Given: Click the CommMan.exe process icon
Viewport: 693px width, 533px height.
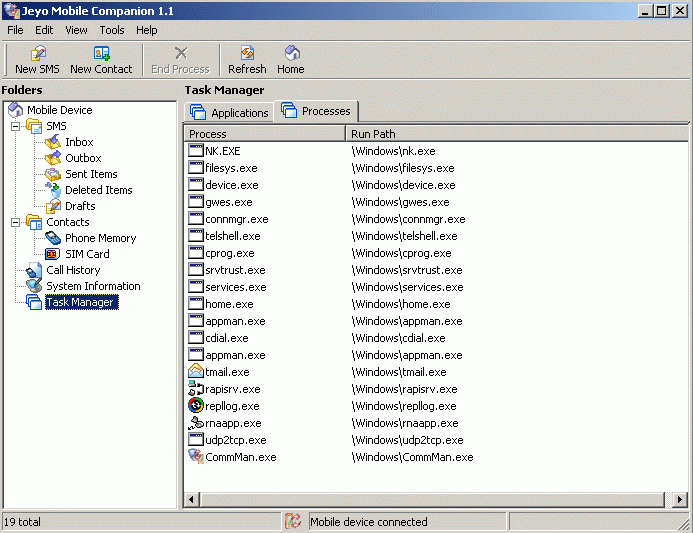Looking at the screenshot, I should point(196,457).
